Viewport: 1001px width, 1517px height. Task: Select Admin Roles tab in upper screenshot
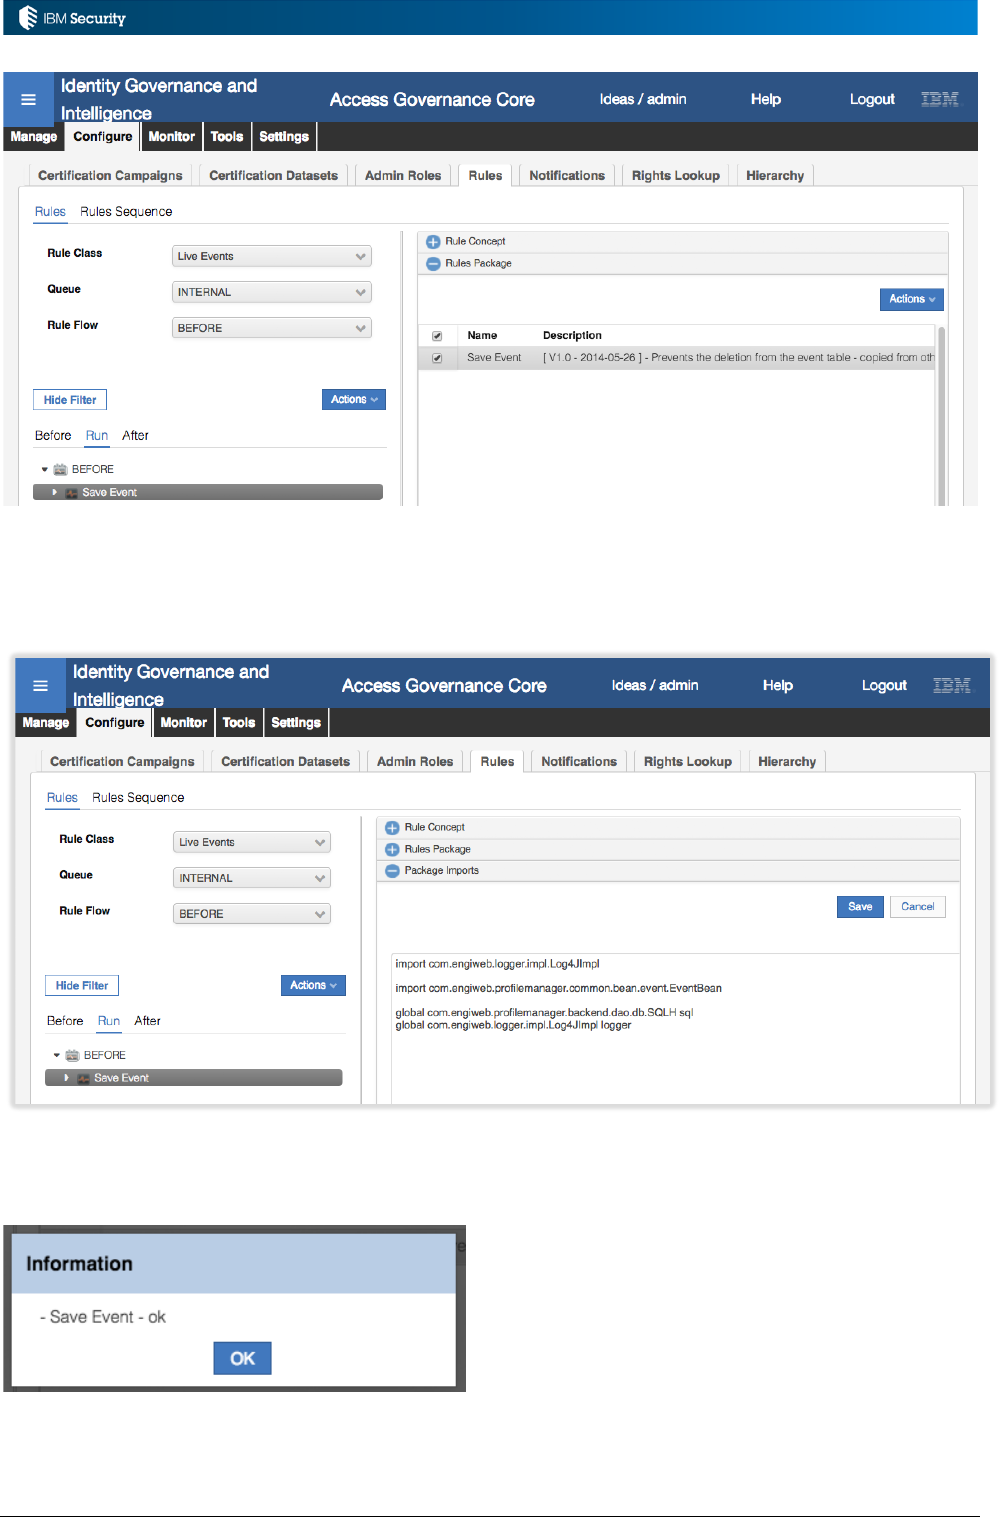coord(403,176)
